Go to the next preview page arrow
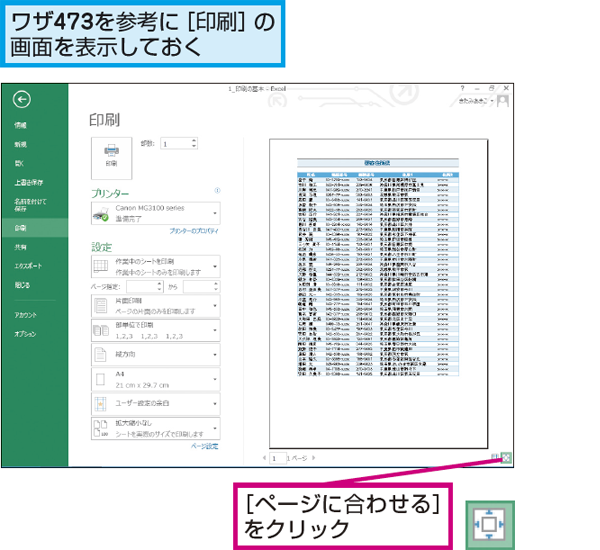The height and width of the screenshot is (550, 600). pyautogui.click(x=314, y=458)
